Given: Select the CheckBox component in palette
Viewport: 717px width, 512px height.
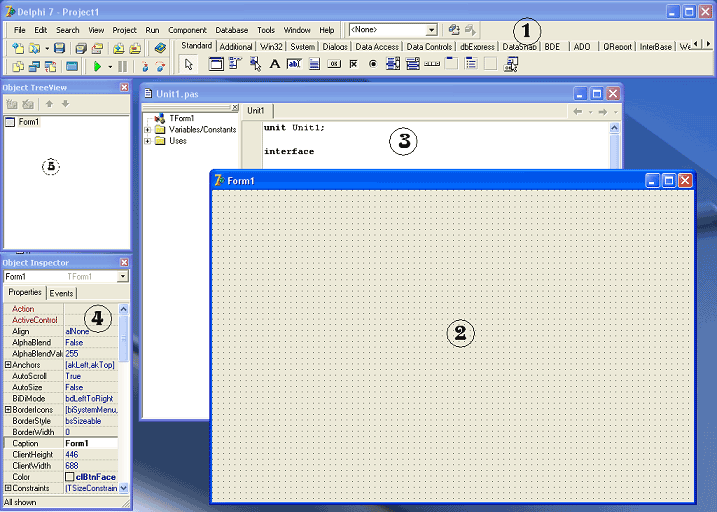Looking at the screenshot, I should coord(353,64).
